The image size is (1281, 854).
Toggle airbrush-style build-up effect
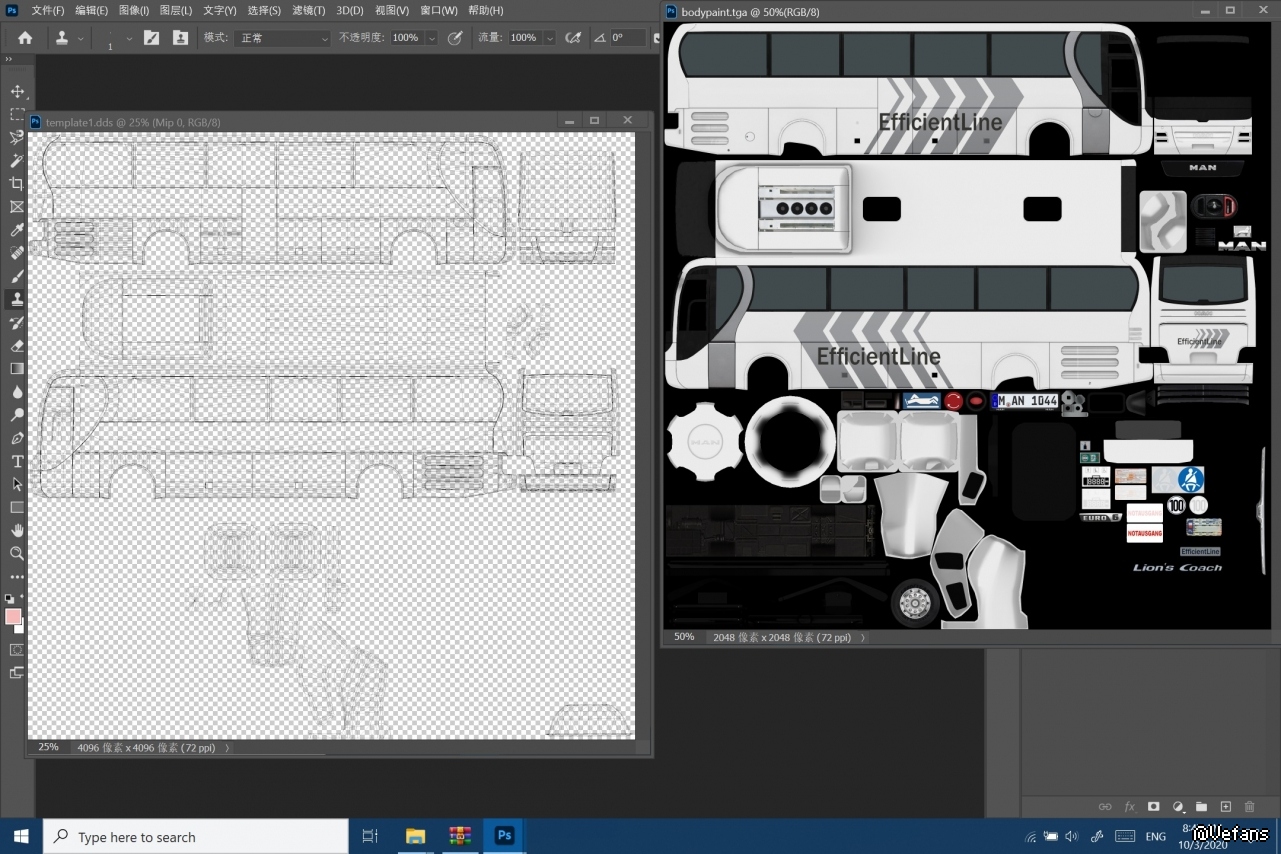(x=573, y=37)
